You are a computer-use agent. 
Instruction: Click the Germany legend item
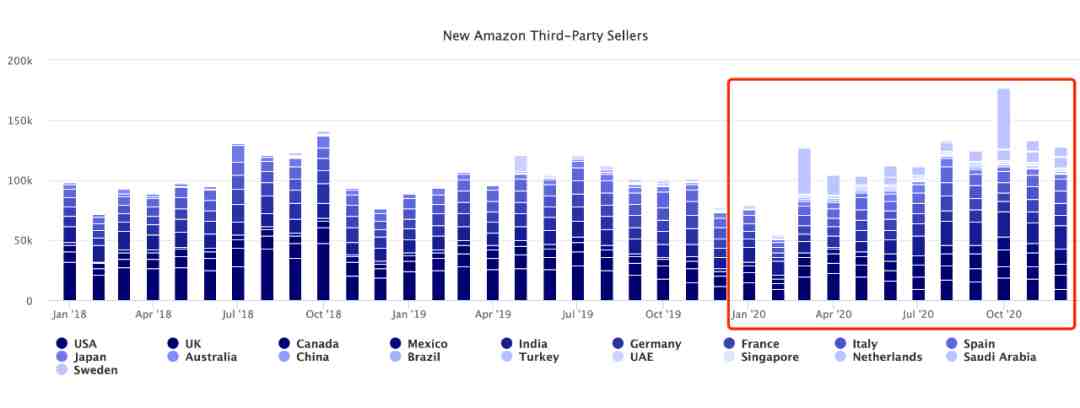pos(647,343)
